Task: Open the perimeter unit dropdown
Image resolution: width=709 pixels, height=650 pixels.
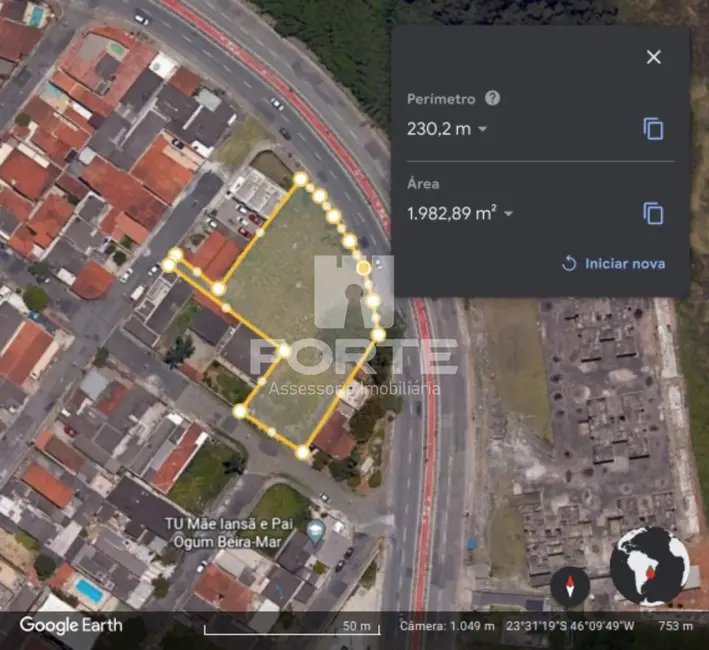Action: [482, 129]
